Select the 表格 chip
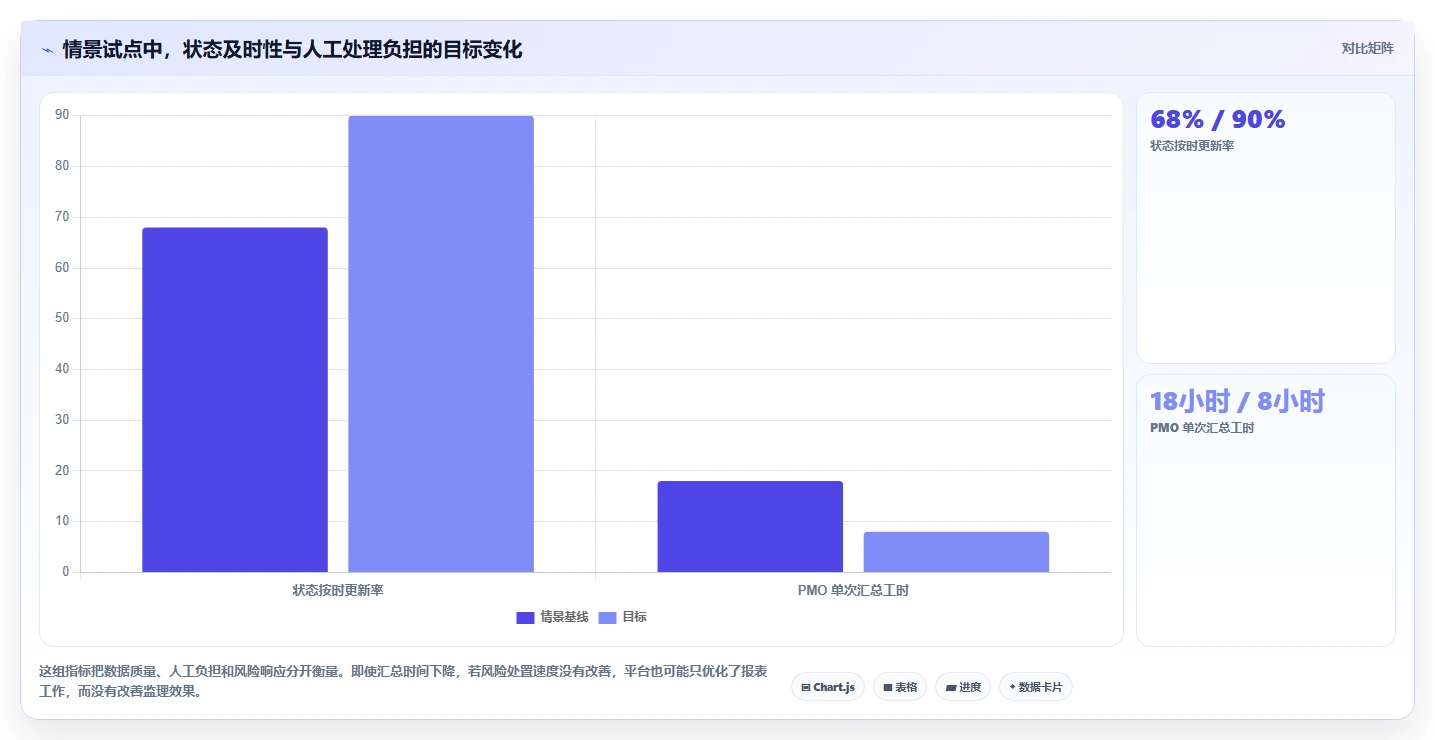 point(900,687)
